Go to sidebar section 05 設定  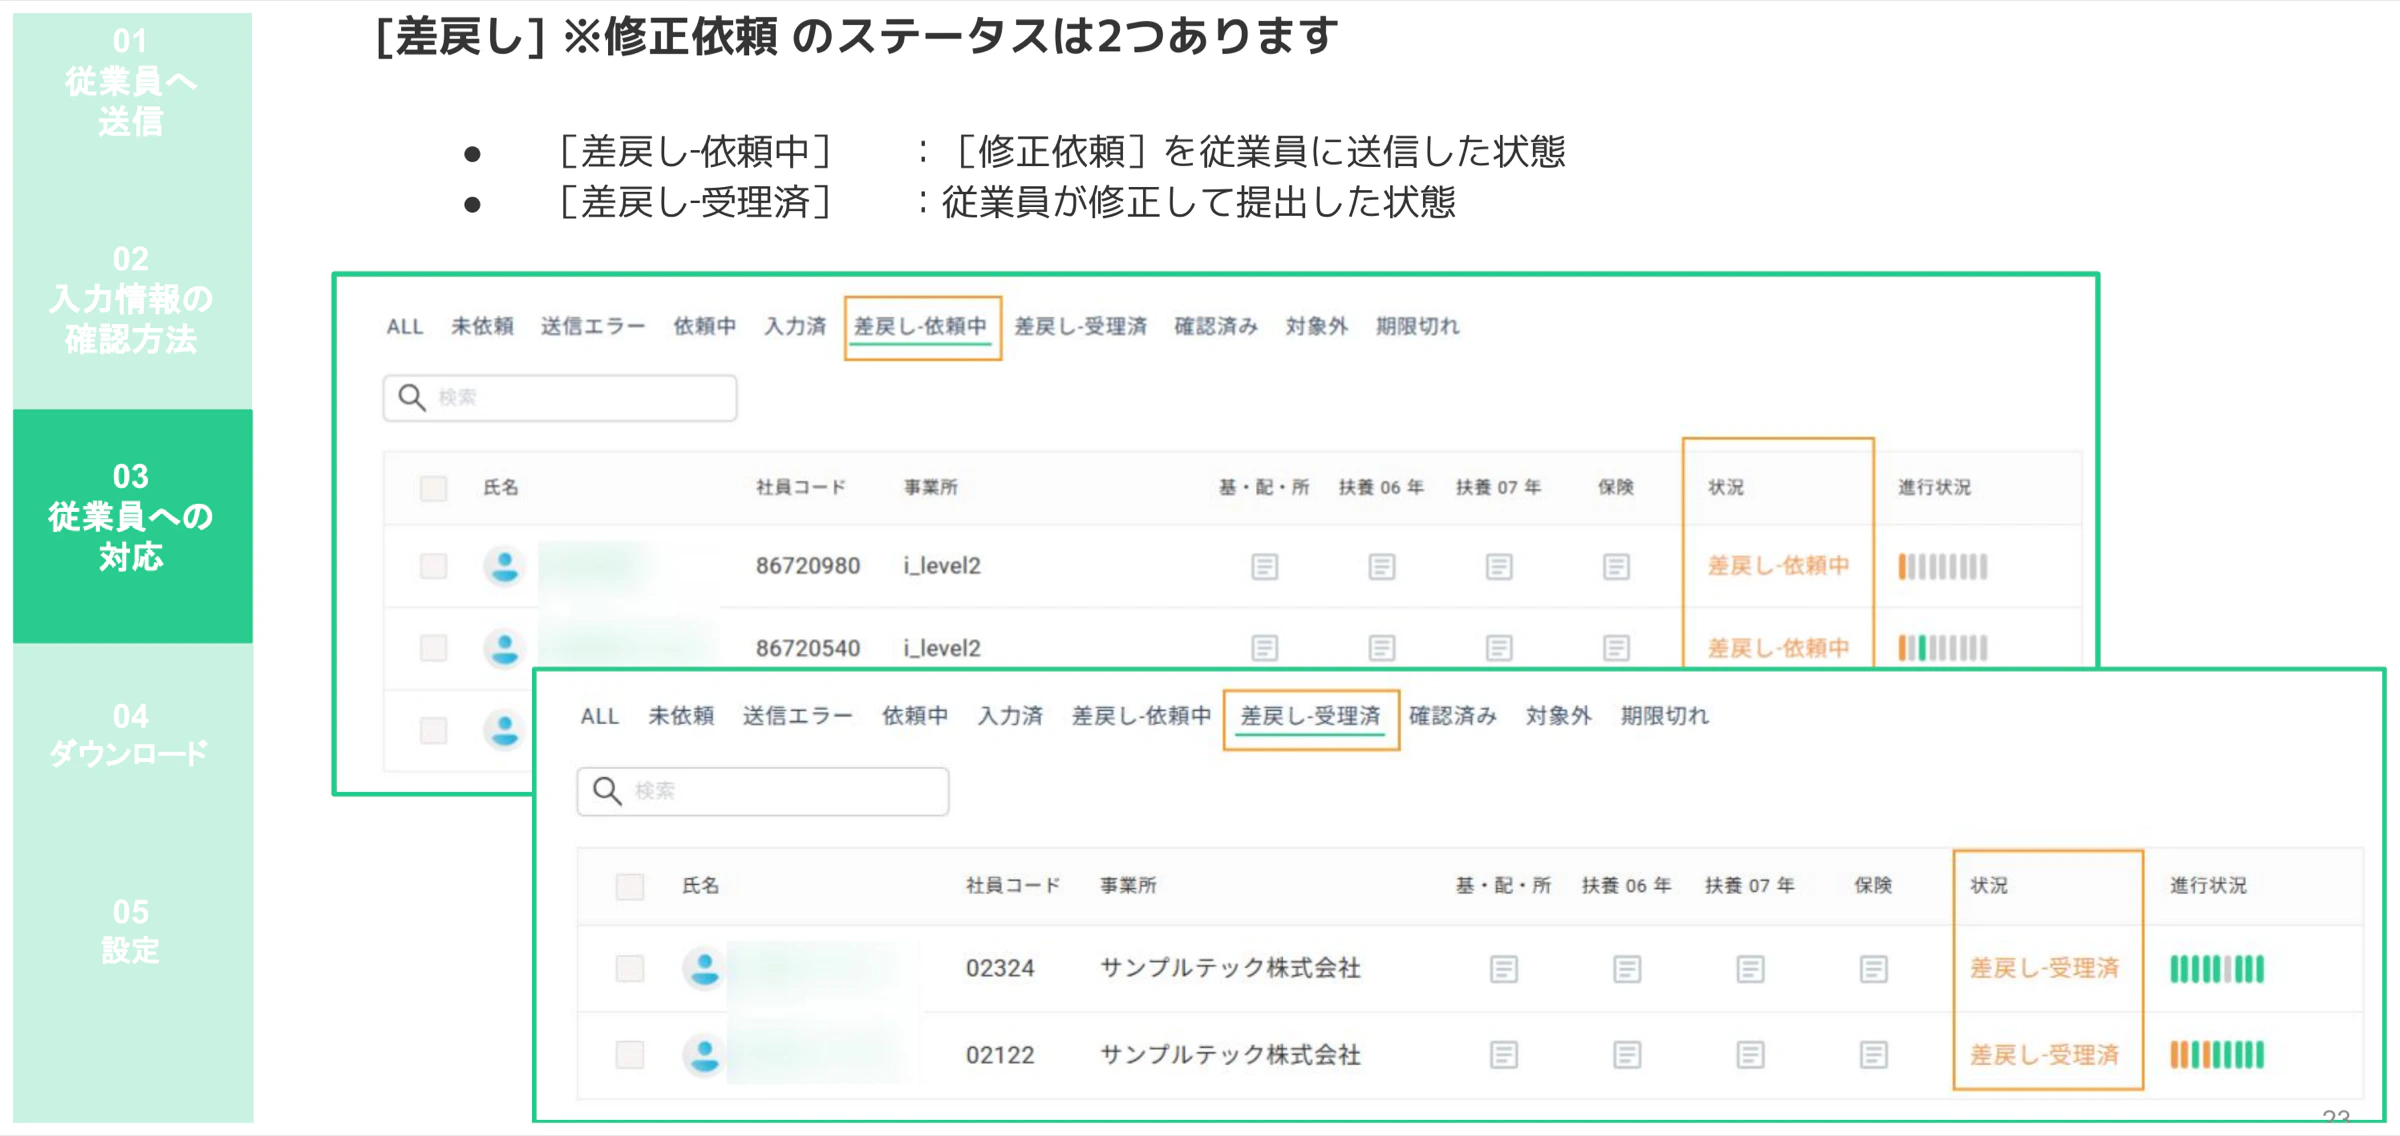click(x=132, y=931)
